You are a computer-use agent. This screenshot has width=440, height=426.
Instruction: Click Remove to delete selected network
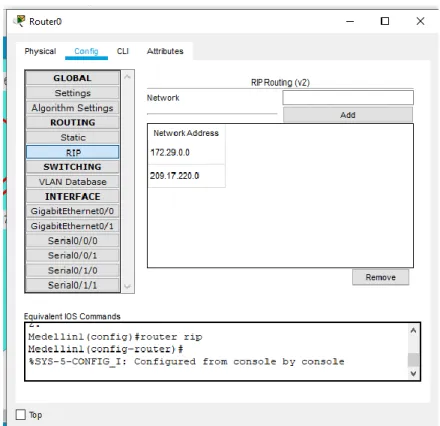[380, 277]
